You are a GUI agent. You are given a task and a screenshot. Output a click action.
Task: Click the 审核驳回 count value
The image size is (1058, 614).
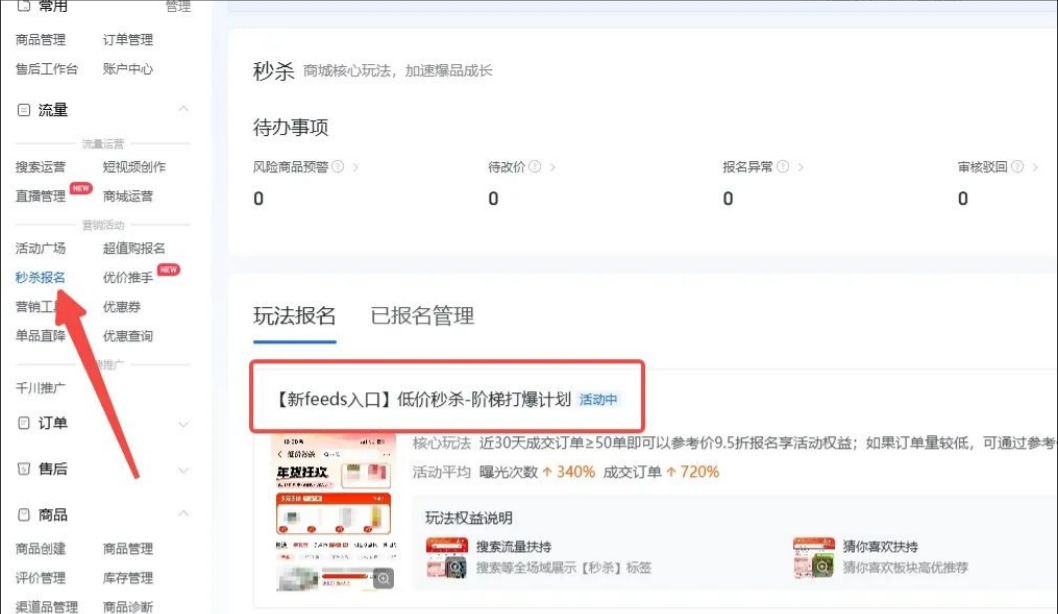tap(963, 198)
